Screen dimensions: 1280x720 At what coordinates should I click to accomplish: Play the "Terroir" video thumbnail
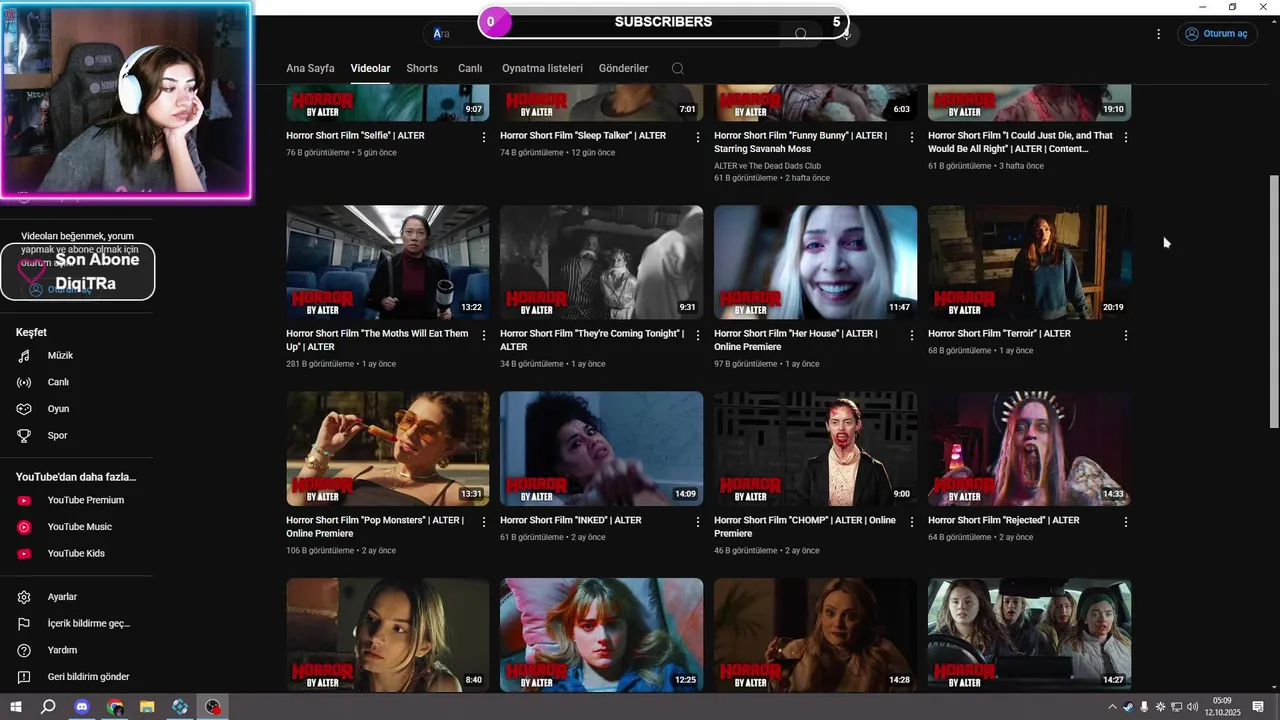tap(1029, 262)
